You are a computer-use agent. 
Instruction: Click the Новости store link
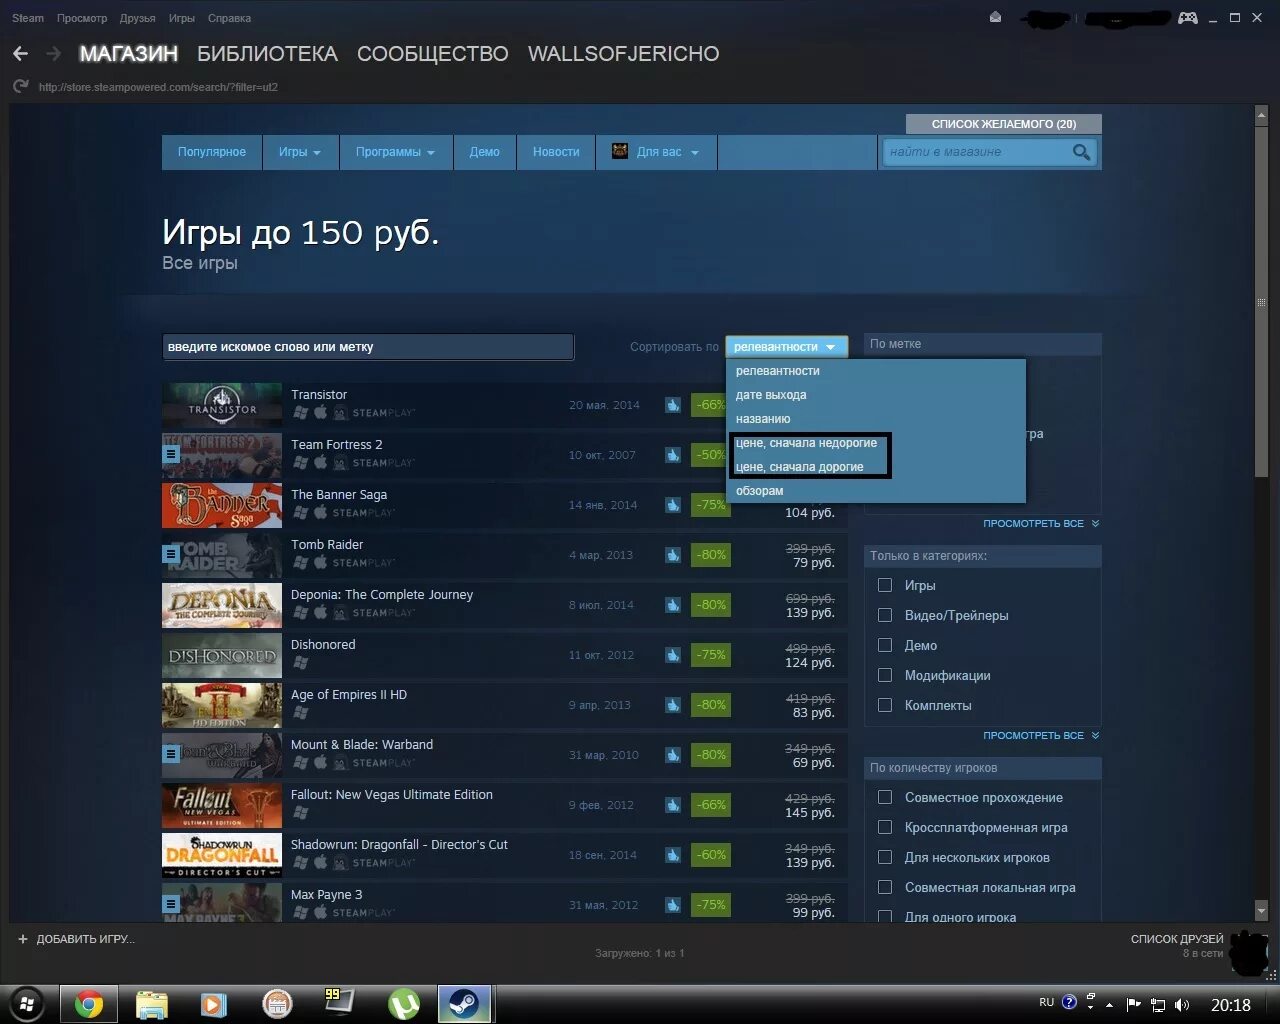click(x=556, y=152)
